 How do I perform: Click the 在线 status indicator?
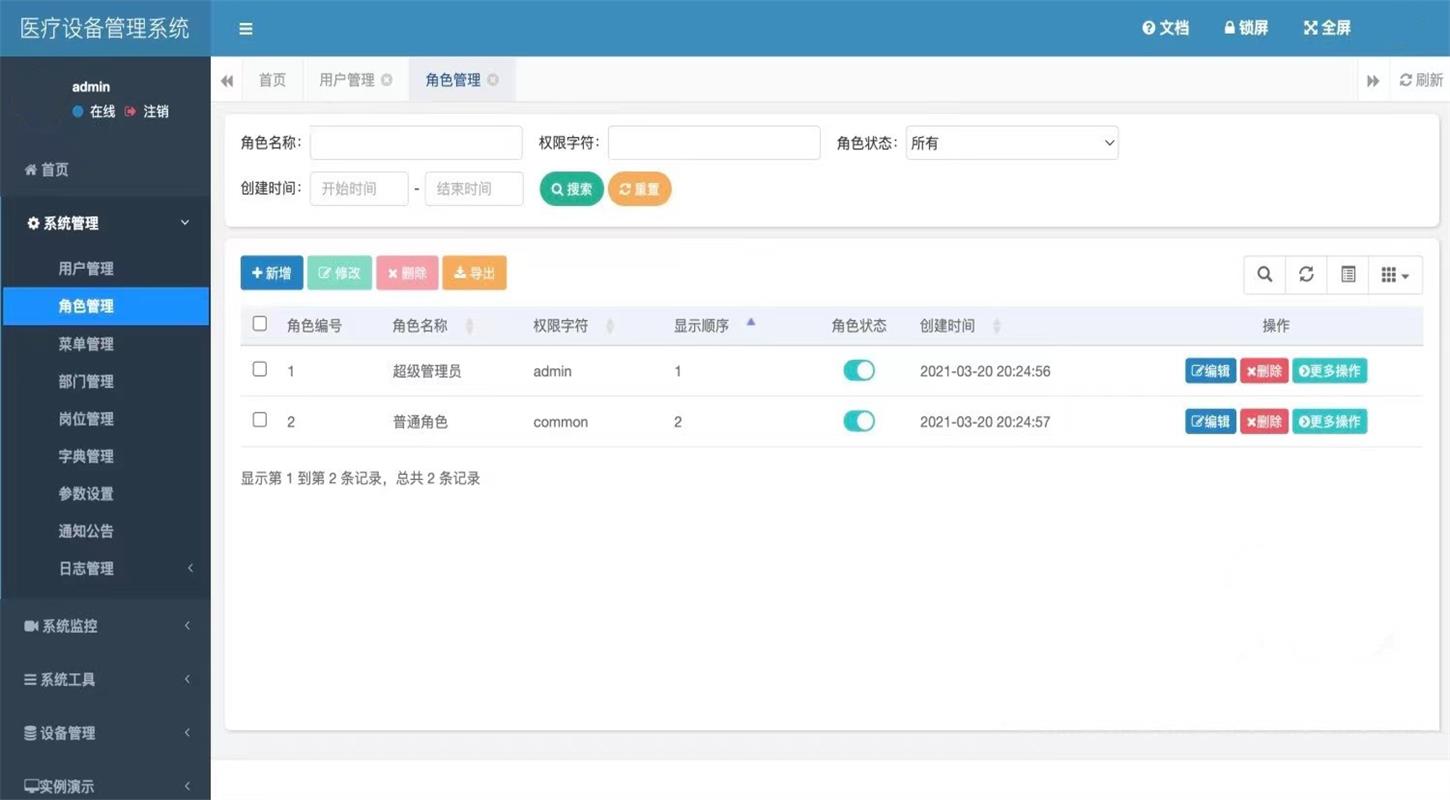pyautogui.click(x=94, y=112)
